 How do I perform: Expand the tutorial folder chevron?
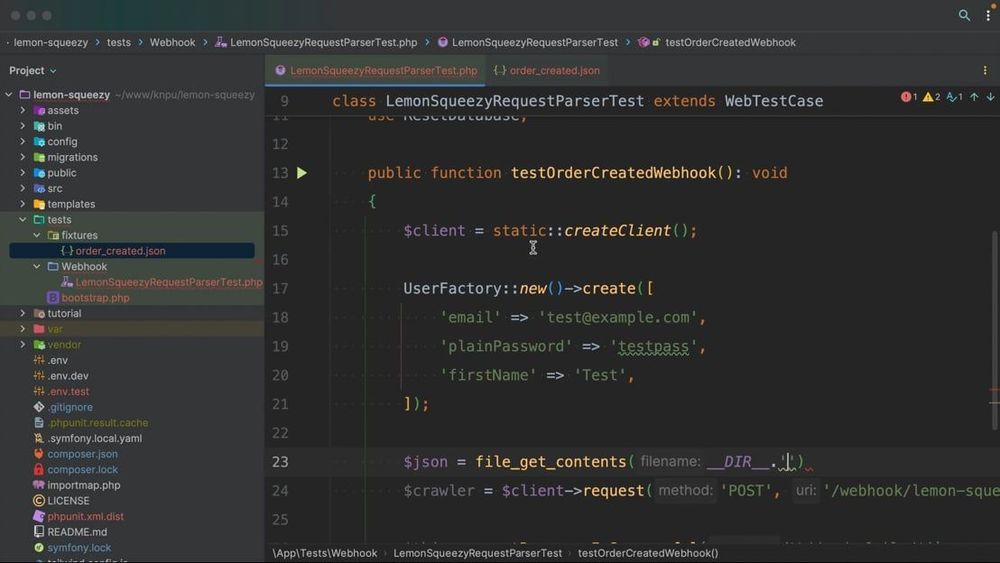pos(23,313)
